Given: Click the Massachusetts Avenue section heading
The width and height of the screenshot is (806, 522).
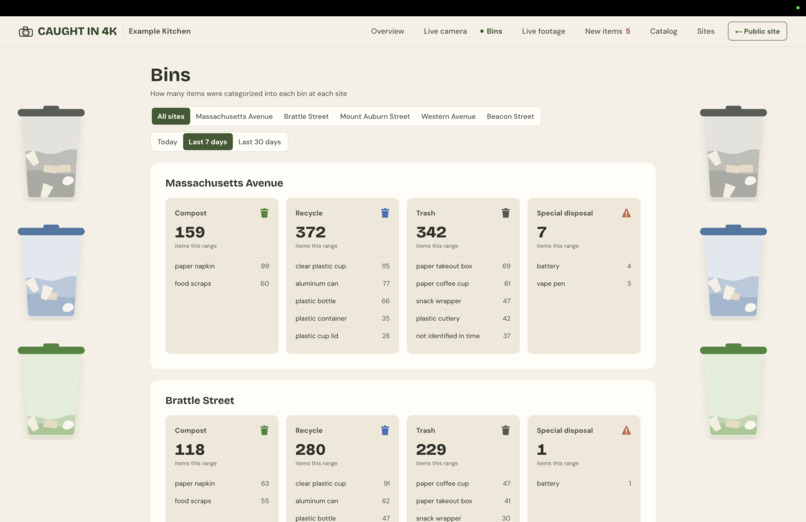Looking at the screenshot, I should [224, 183].
